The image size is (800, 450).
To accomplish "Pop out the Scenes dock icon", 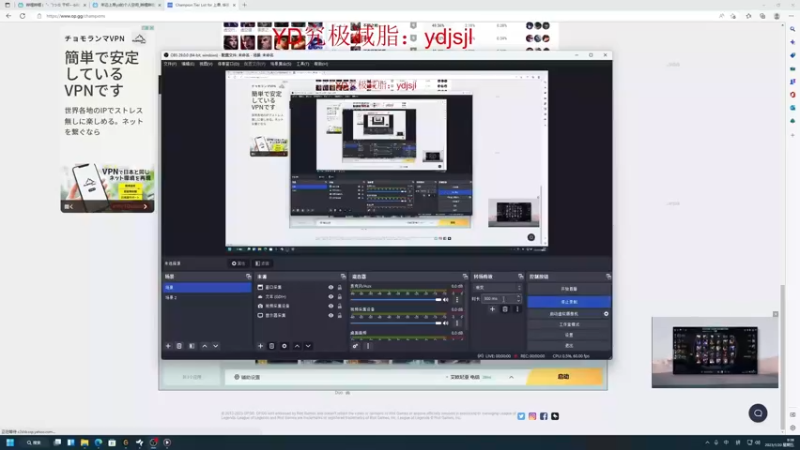I will pos(248,277).
